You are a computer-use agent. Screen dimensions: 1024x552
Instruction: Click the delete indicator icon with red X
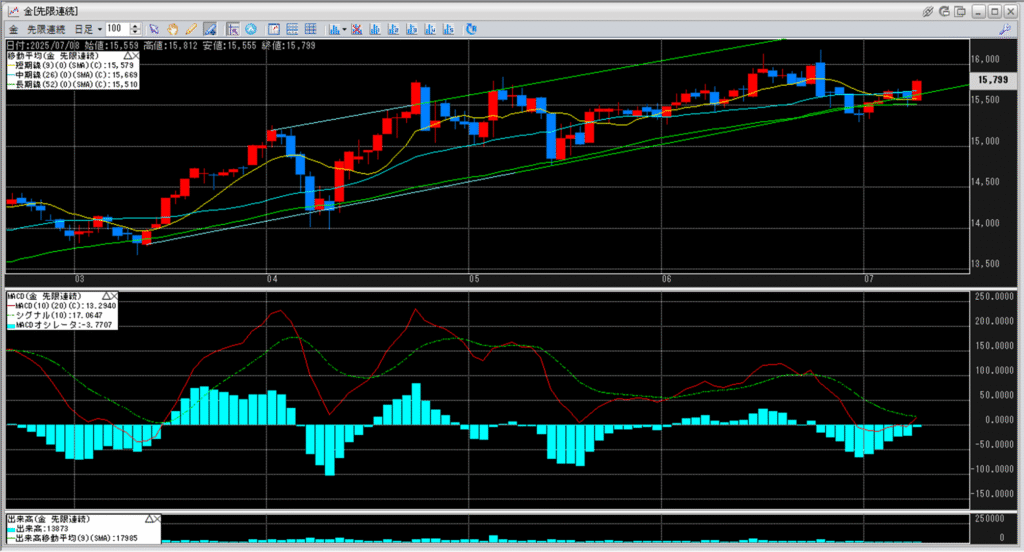[x=357, y=29]
